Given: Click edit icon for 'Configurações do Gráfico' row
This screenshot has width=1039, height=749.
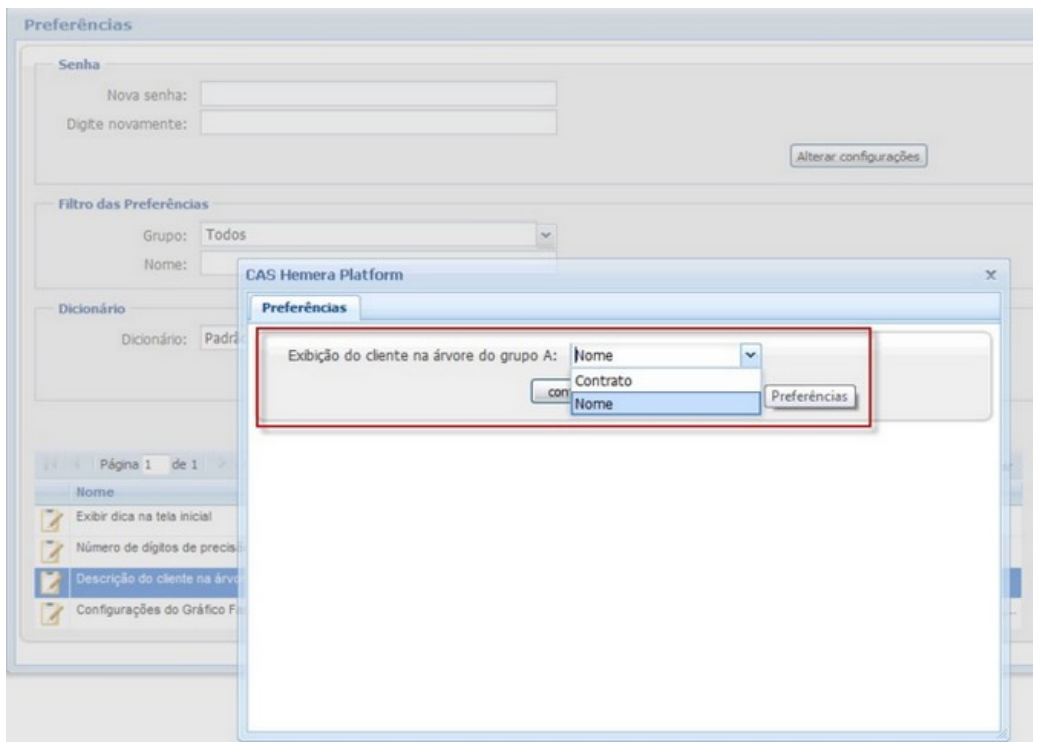Looking at the screenshot, I should point(49,611).
